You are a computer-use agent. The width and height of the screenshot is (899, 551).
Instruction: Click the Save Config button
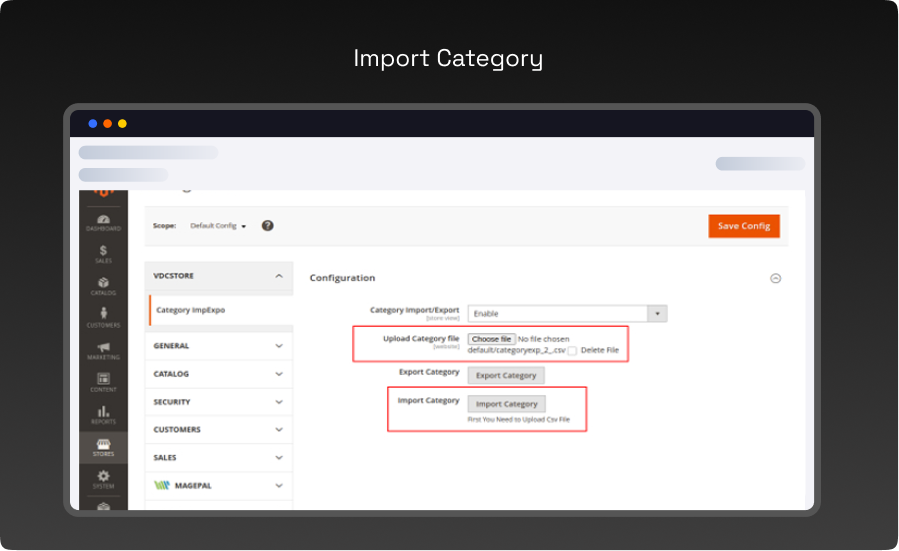pyautogui.click(x=743, y=226)
